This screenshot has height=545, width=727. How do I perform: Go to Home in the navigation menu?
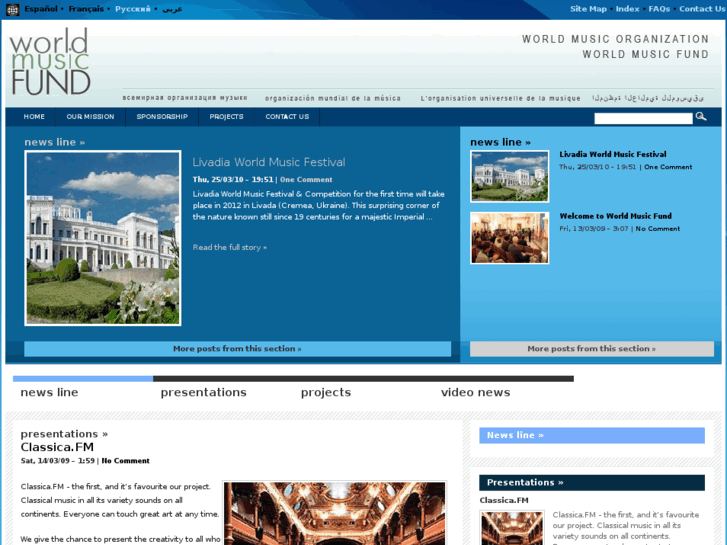pos(34,116)
